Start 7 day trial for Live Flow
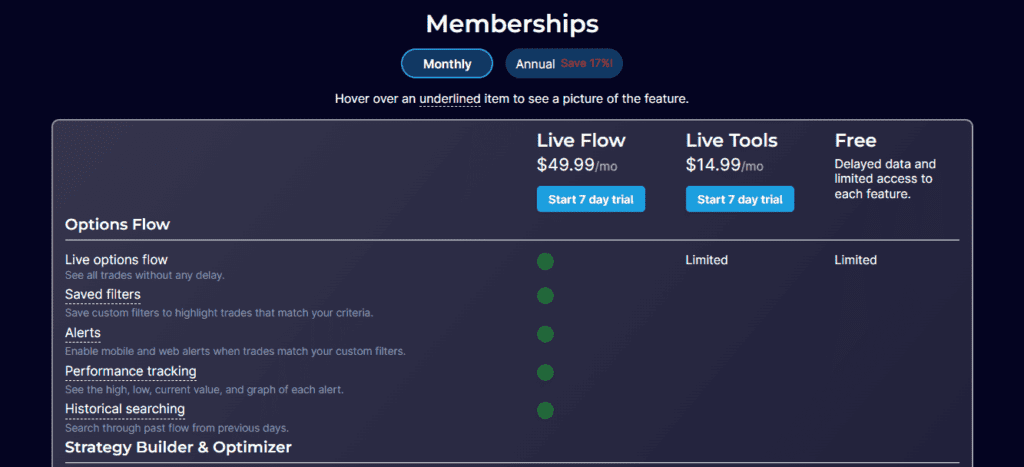 click(591, 199)
